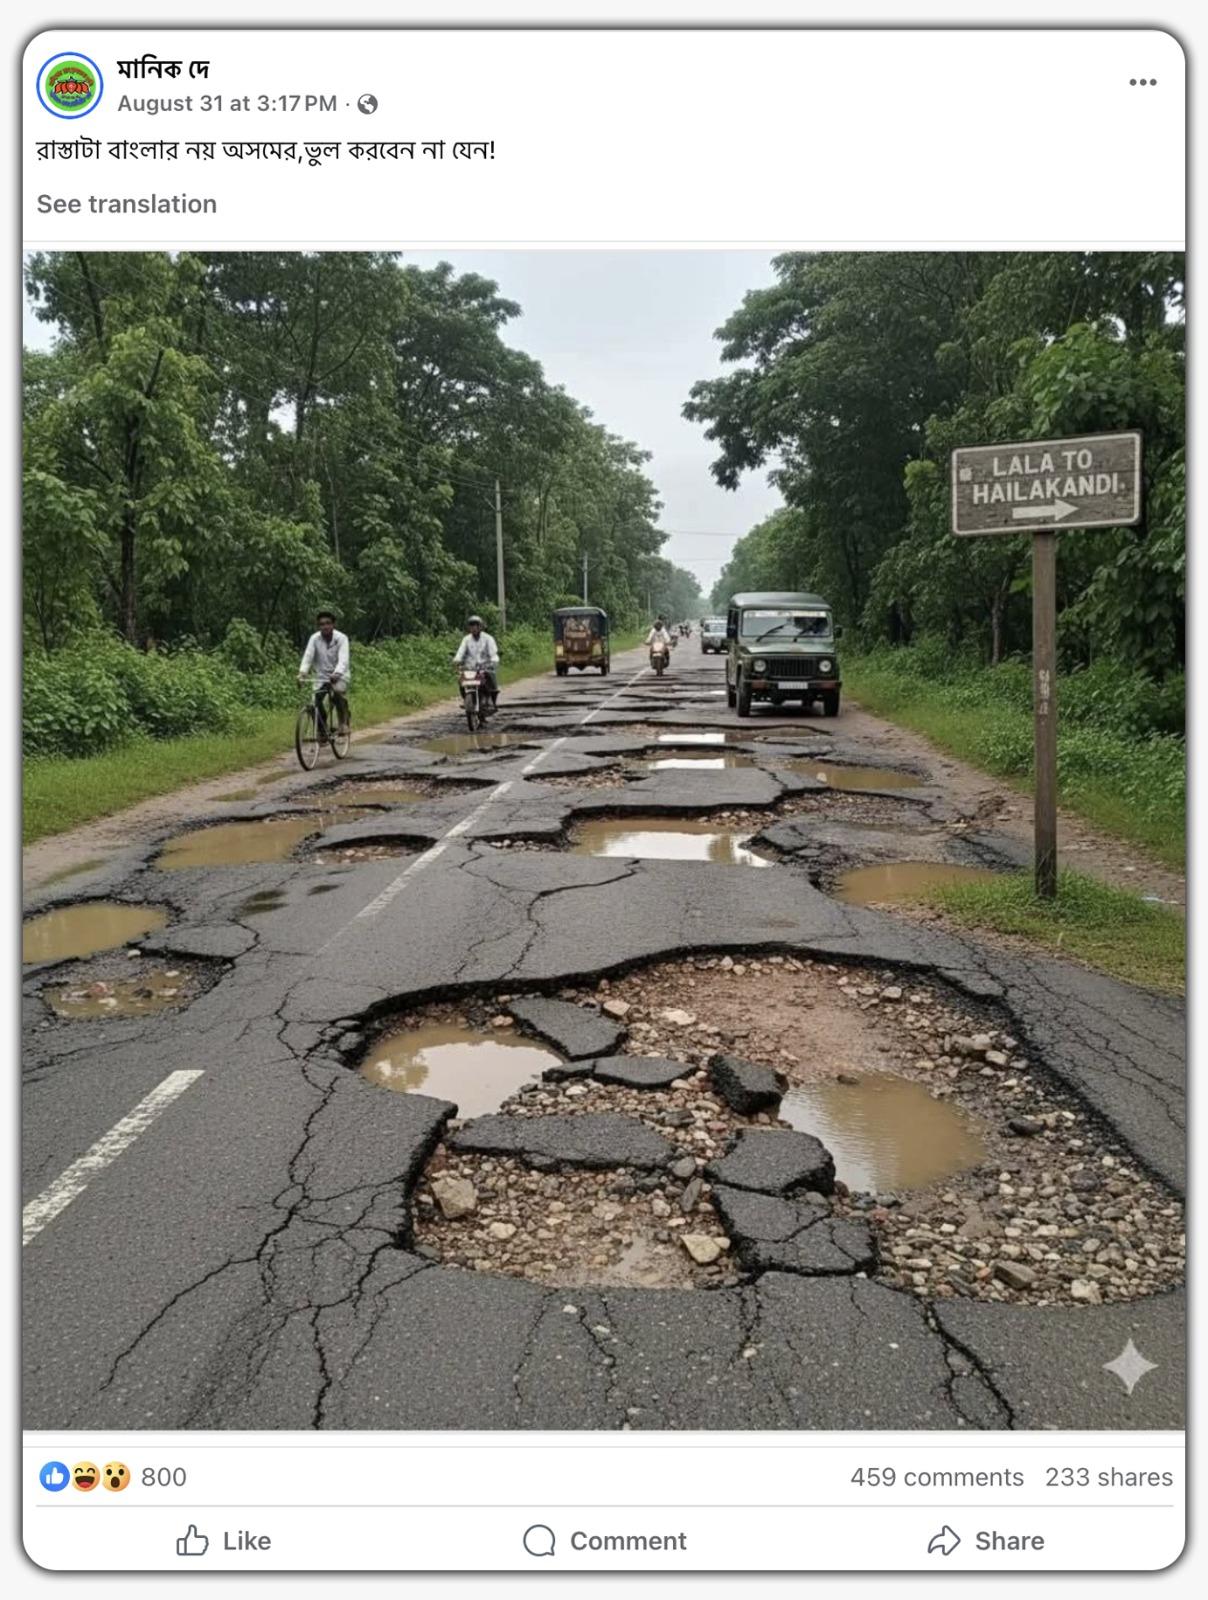Click the globe public audience icon

pos(367,104)
